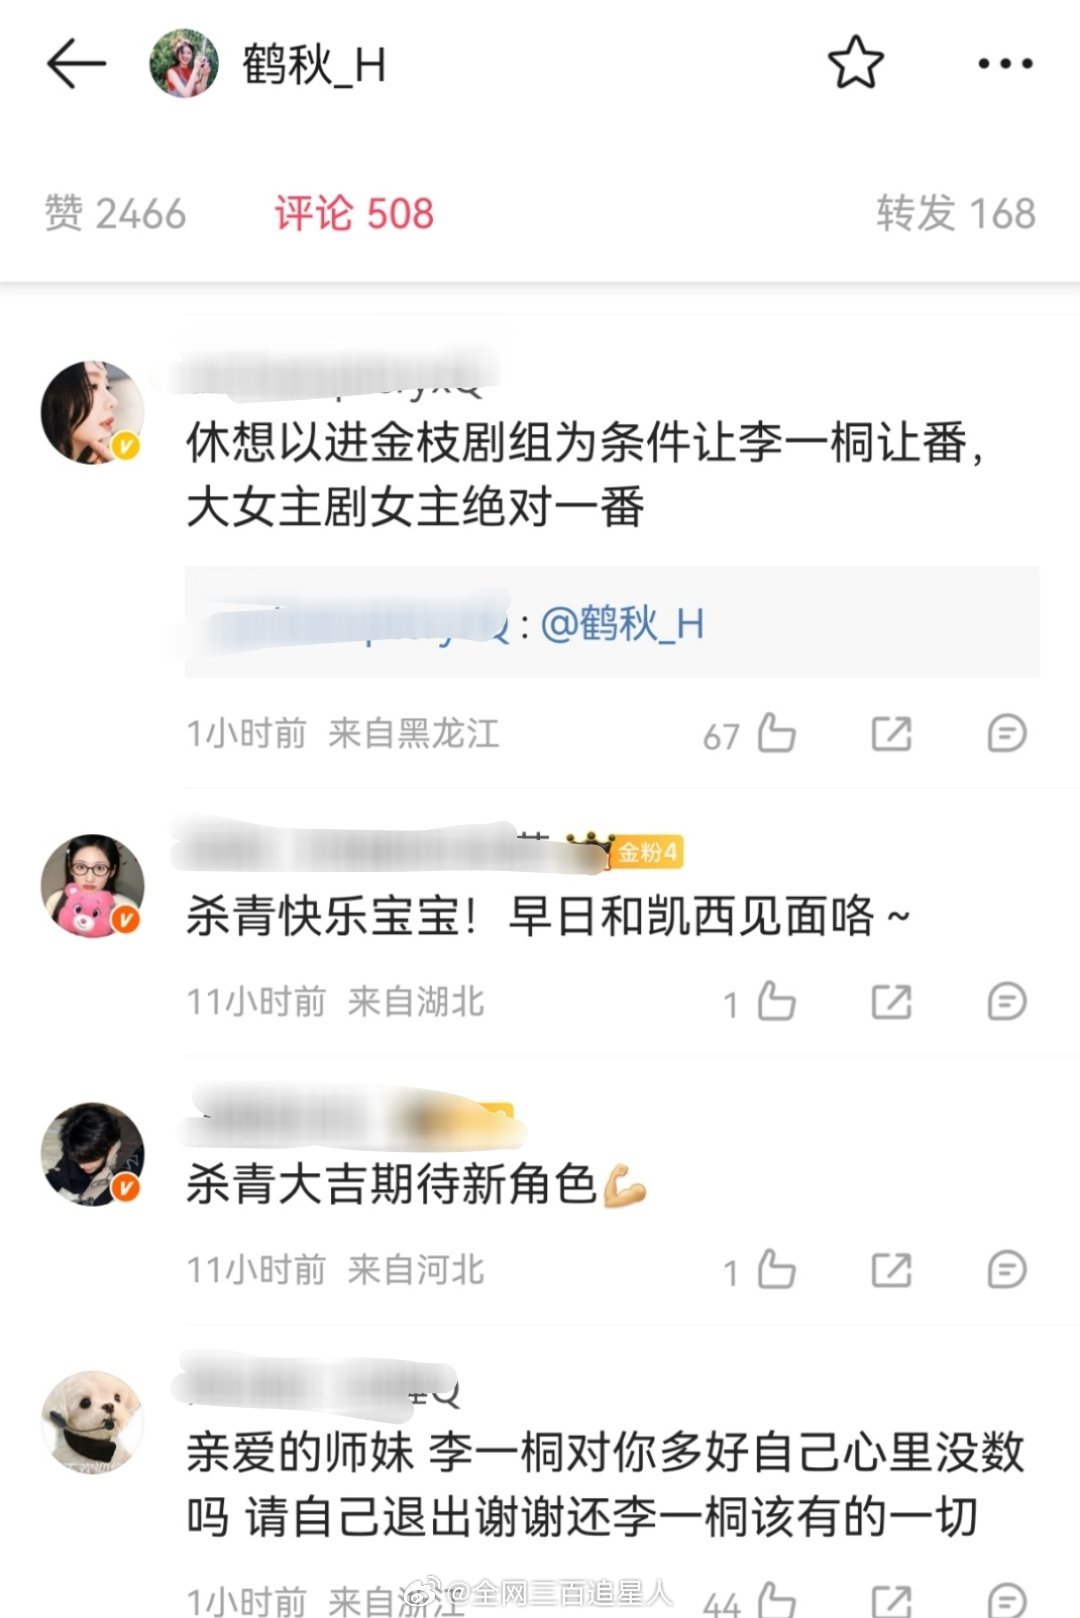Favorite the post with the star icon
The width and height of the screenshot is (1080, 1618).
point(856,63)
